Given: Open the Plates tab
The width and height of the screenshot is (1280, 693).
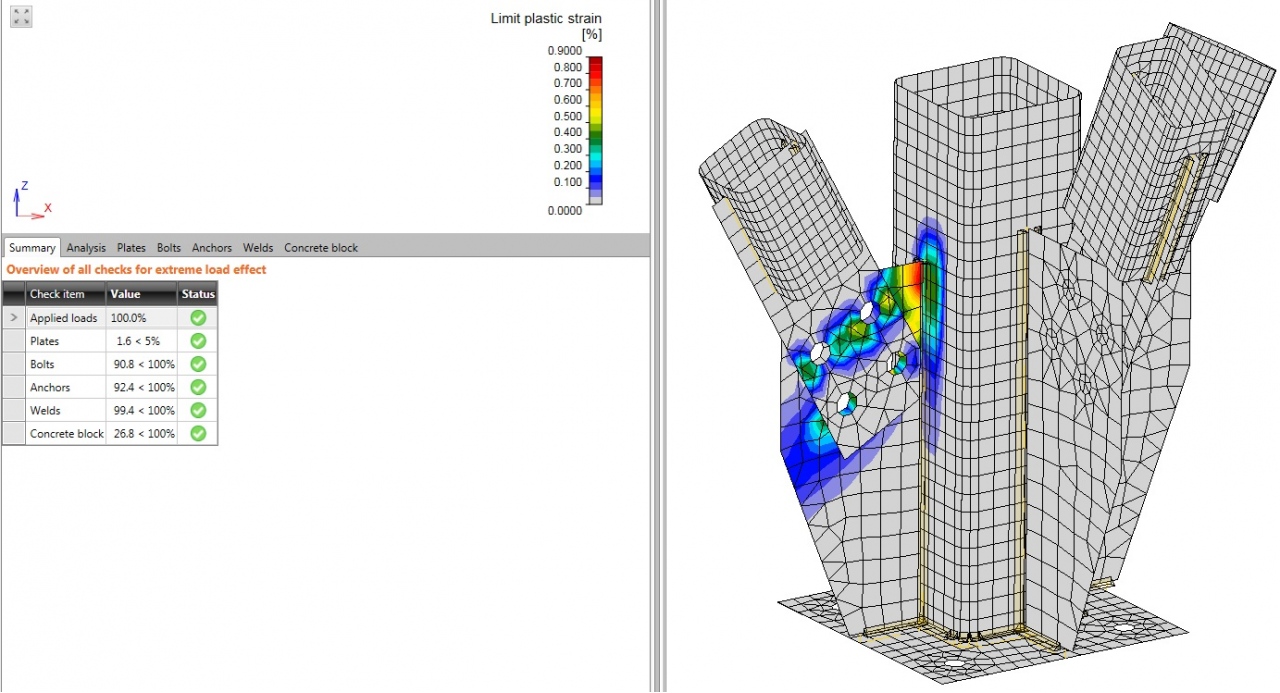Looking at the screenshot, I should [131, 248].
